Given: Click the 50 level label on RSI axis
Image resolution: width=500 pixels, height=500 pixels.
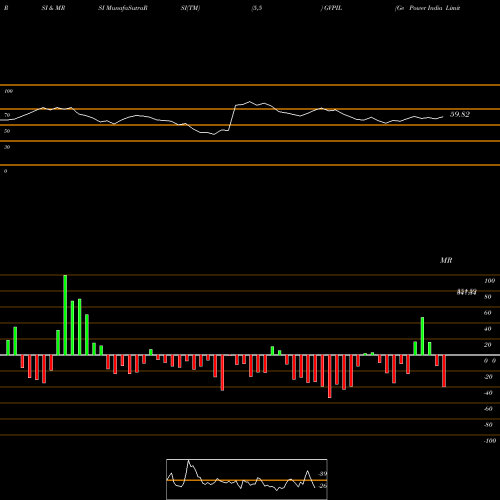Looking at the screenshot, I should click(7, 131).
